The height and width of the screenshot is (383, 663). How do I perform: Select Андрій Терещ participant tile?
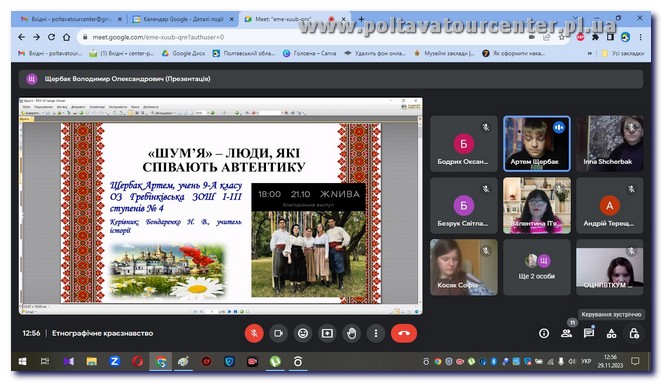point(610,205)
